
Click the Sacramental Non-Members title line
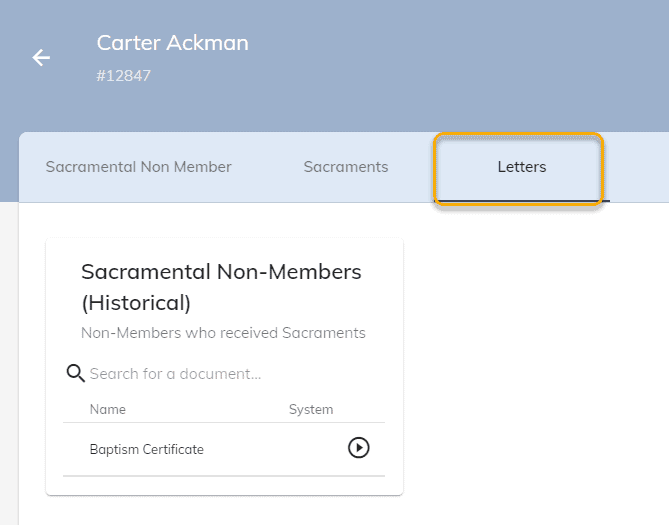[221, 272]
